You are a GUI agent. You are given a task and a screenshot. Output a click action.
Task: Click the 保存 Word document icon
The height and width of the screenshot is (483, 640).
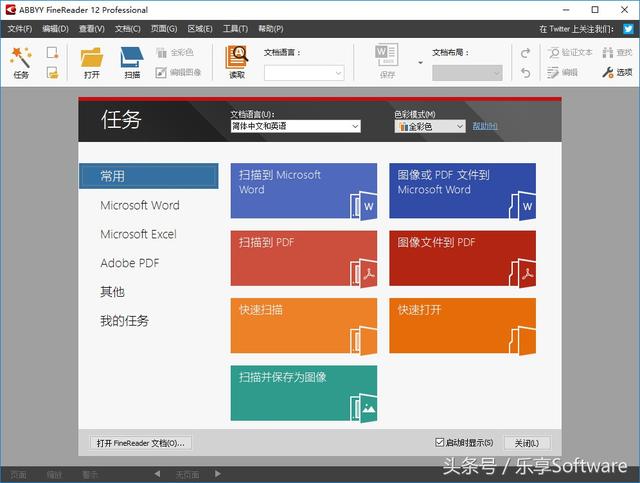point(387,55)
